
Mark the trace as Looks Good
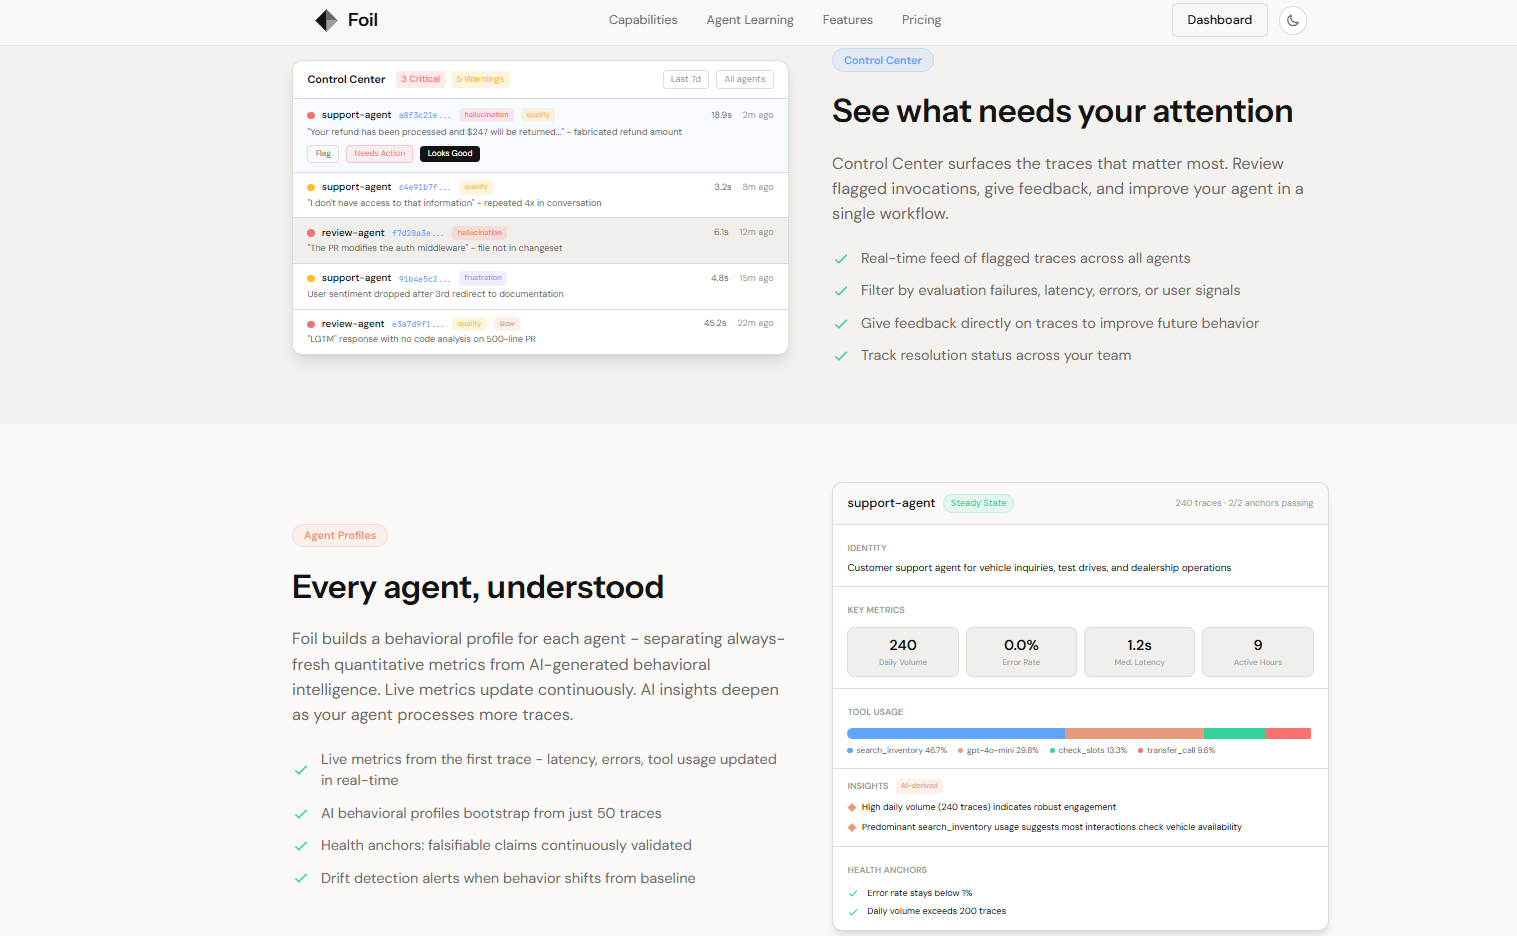pyautogui.click(x=450, y=154)
